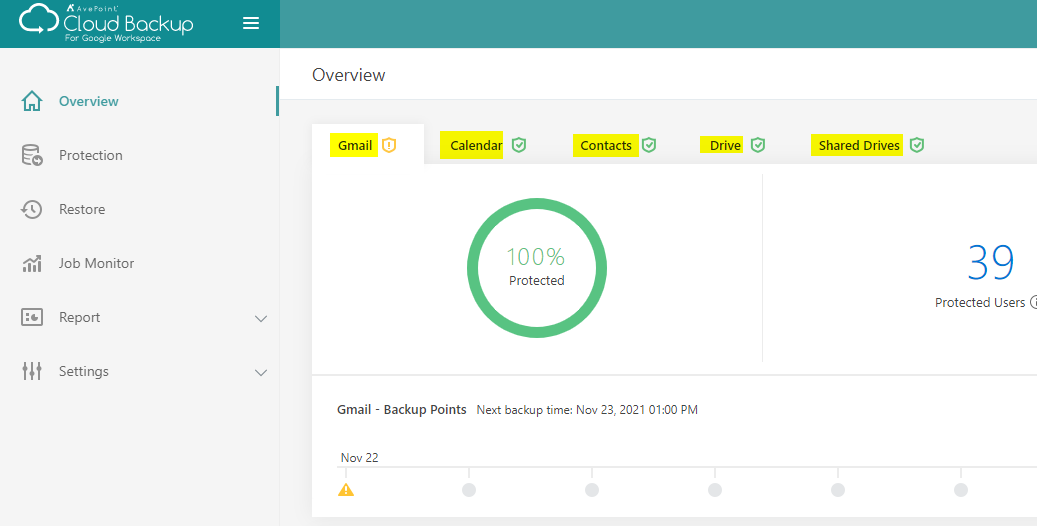Click the Calendar green shield icon
Viewport: 1037px width, 526px height.
coord(518,145)
